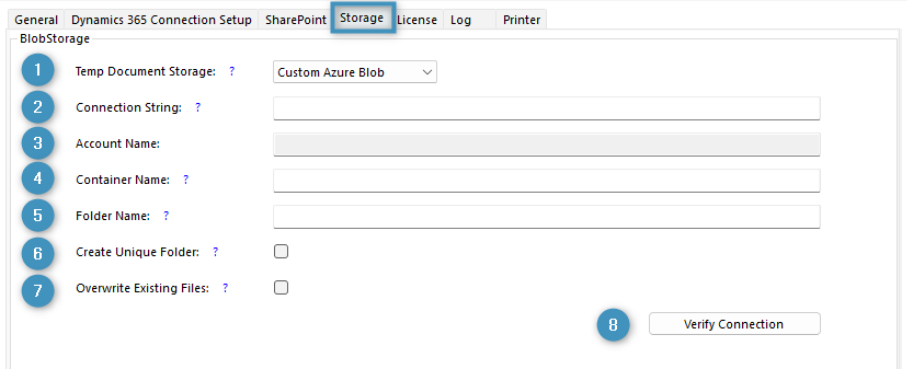This screenshot has width=909, height=369.
Task: Switch to the License tab
Action: (x=417, y=20)
